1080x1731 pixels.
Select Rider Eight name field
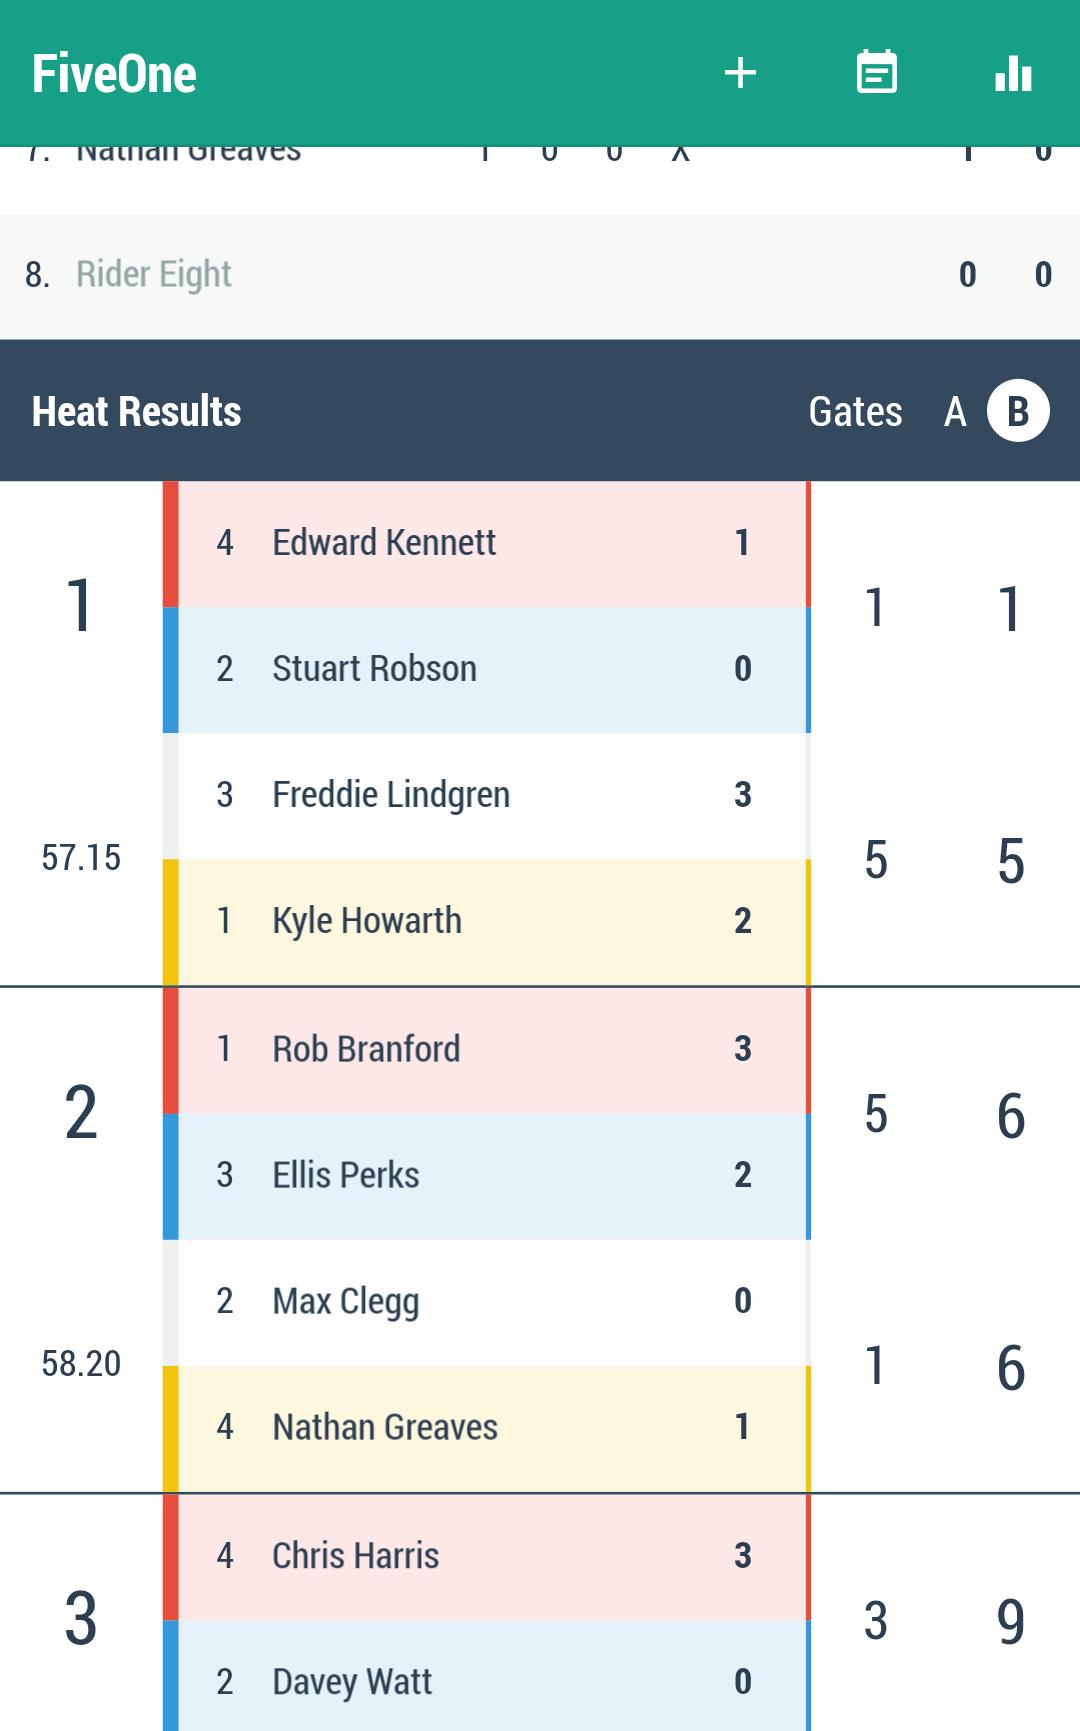(154, 274)
